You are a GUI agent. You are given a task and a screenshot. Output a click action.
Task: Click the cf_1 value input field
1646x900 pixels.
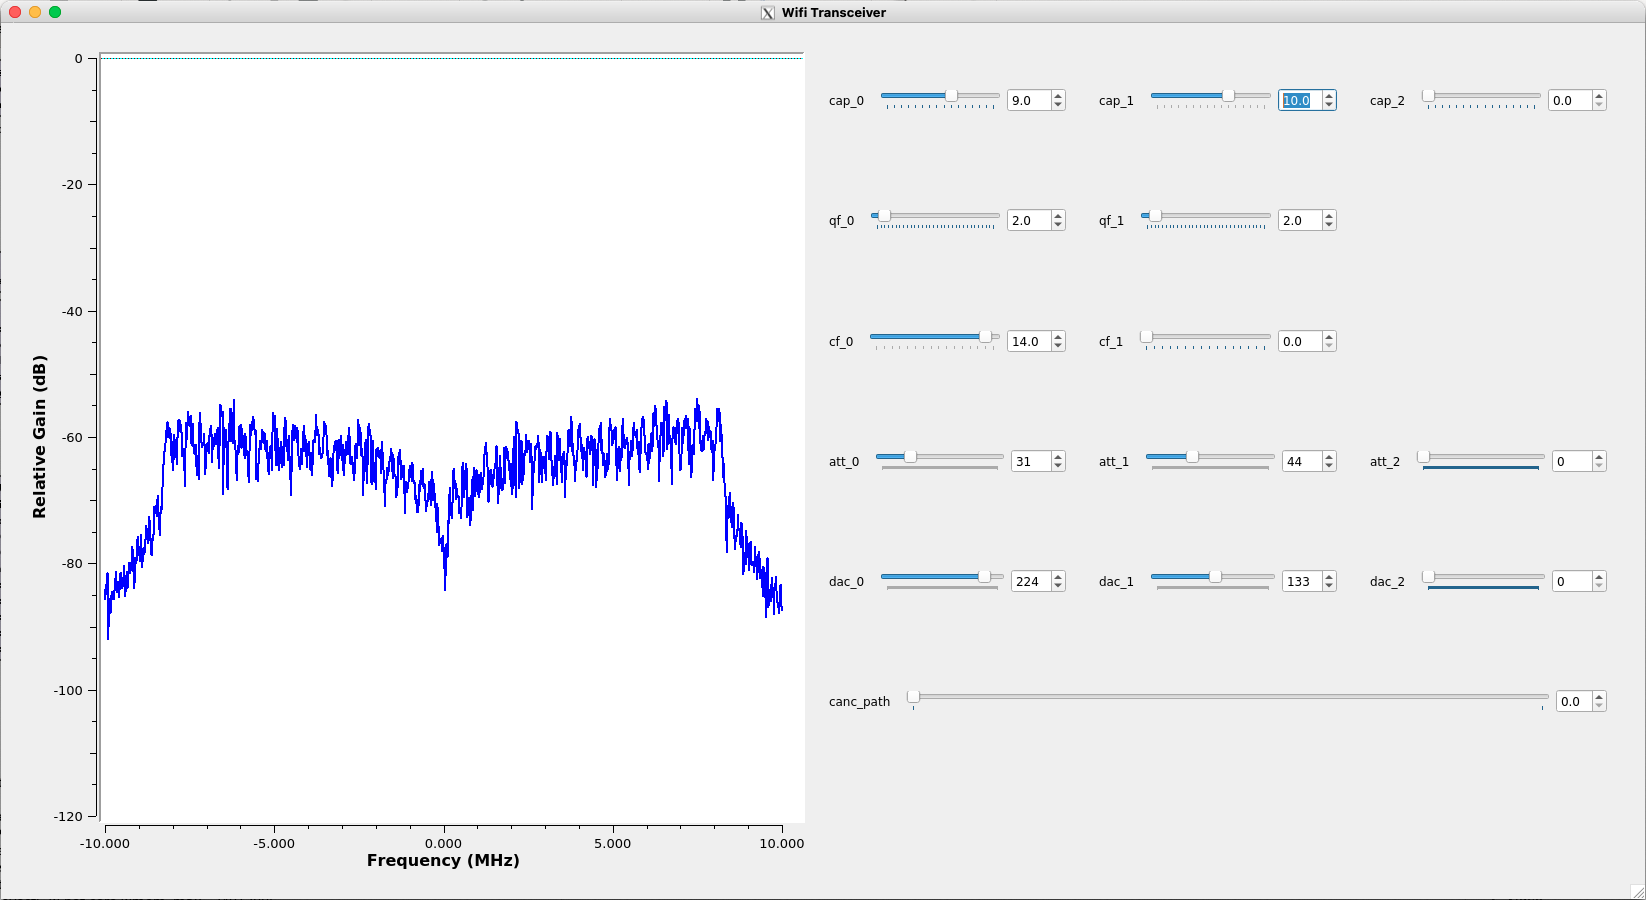[1298, 342]
